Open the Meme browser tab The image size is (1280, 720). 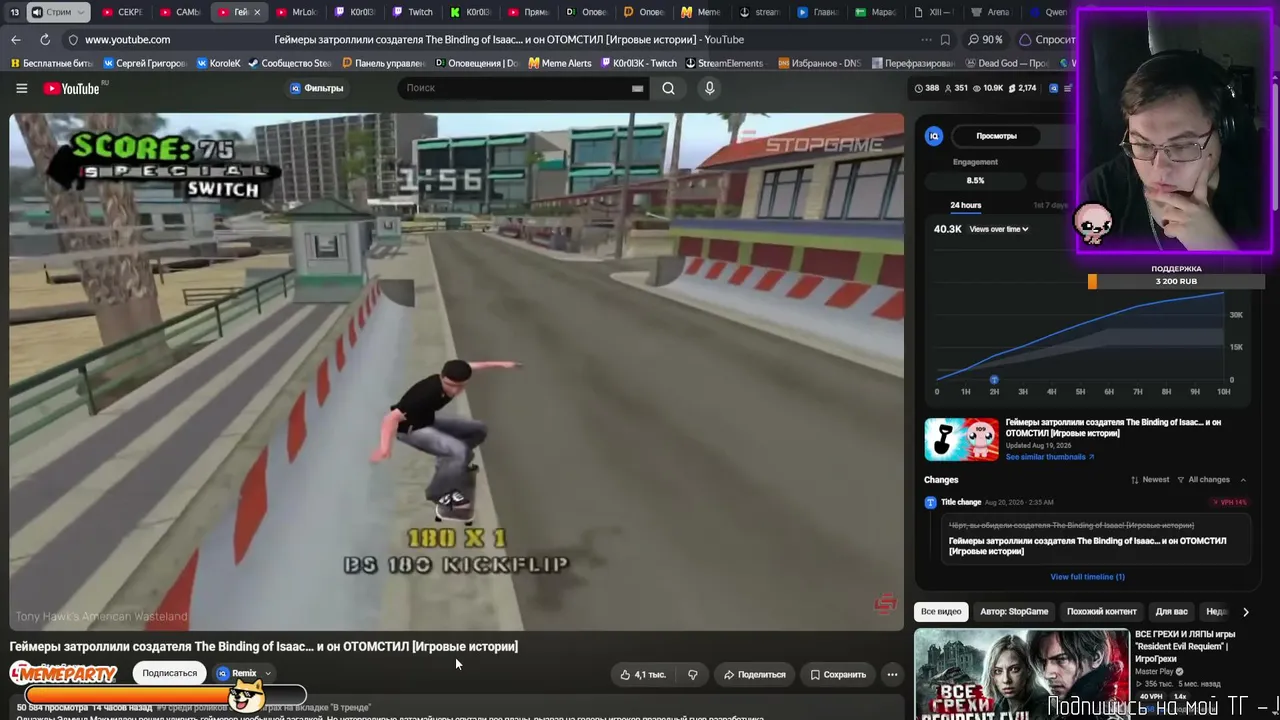pos(700,12)
